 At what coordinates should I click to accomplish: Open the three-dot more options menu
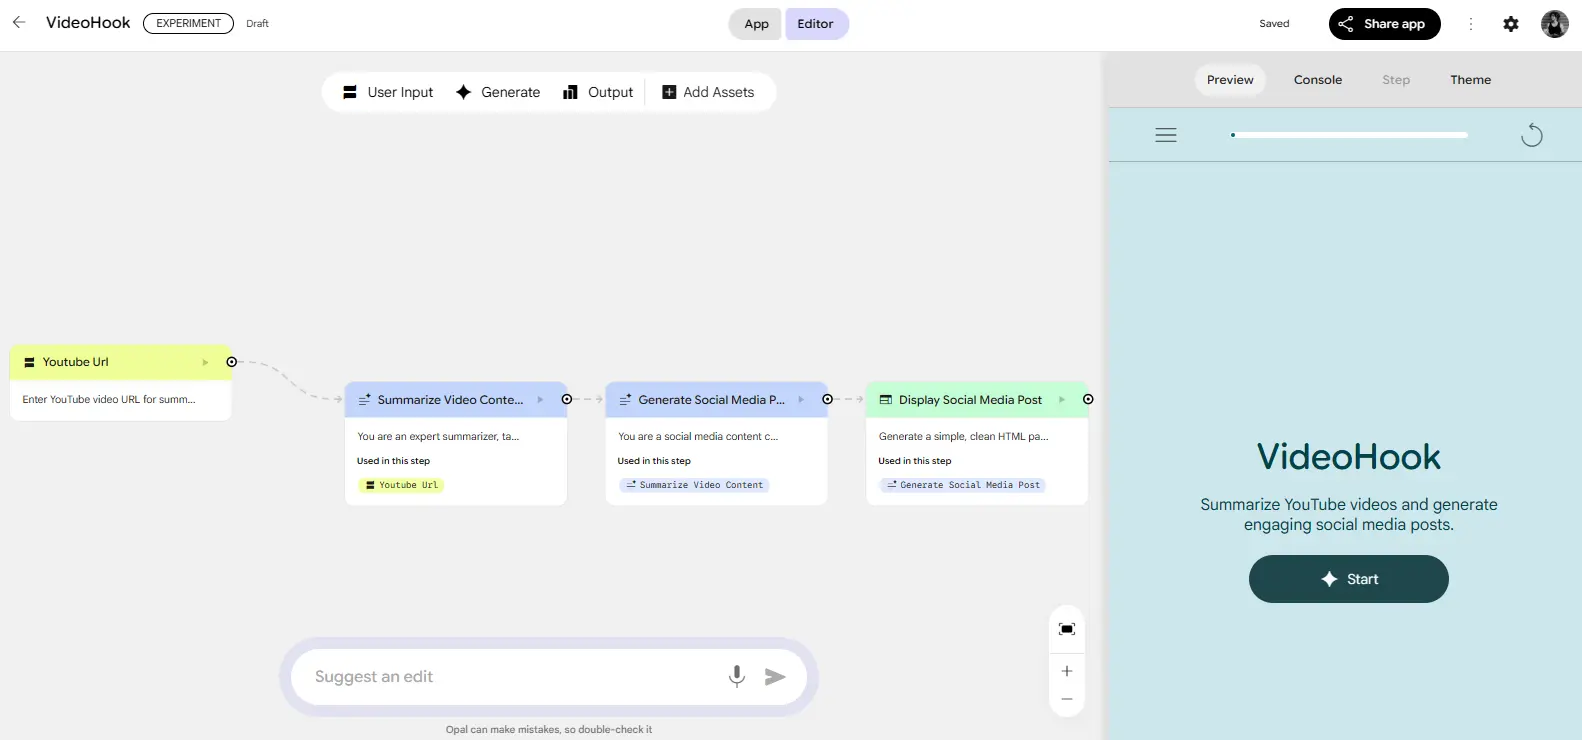pyautogui.click(x=1470, y=24)
